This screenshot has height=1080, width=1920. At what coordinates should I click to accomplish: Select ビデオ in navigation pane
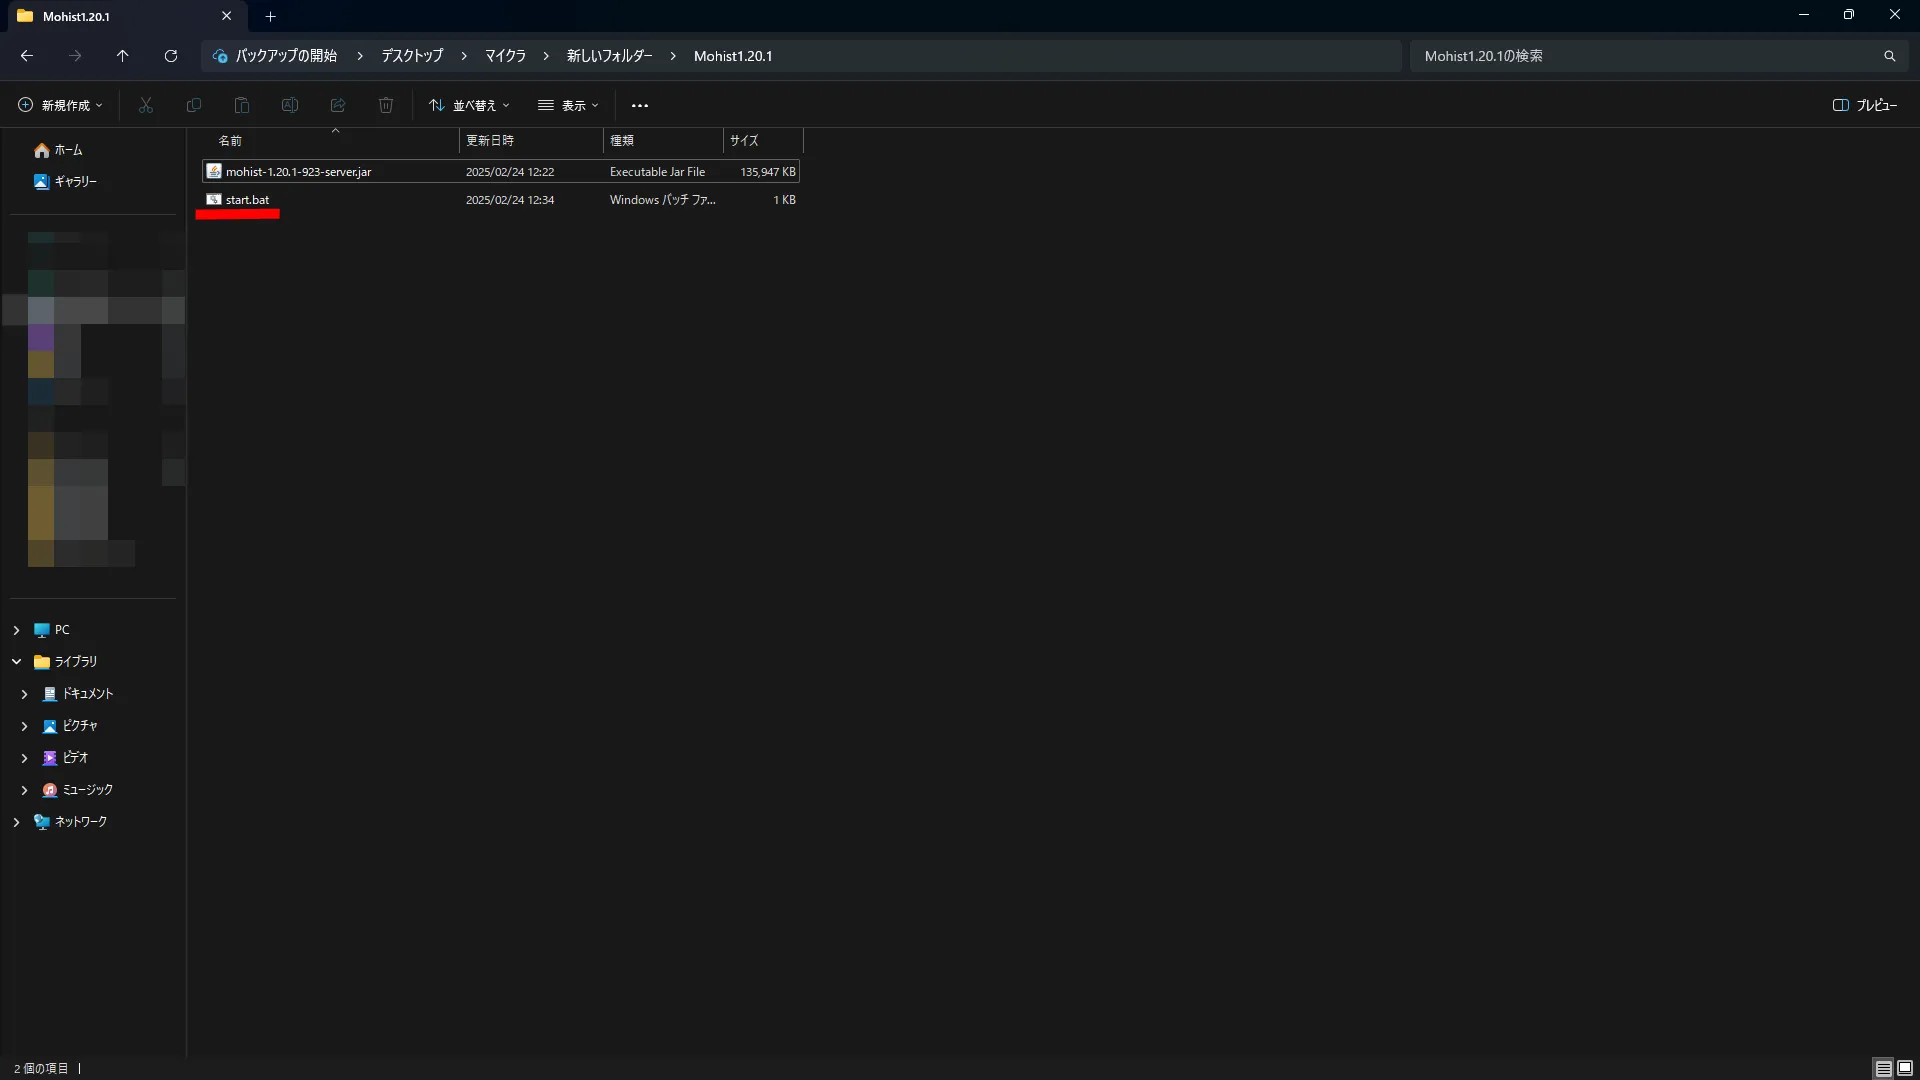tap(75, 758)
